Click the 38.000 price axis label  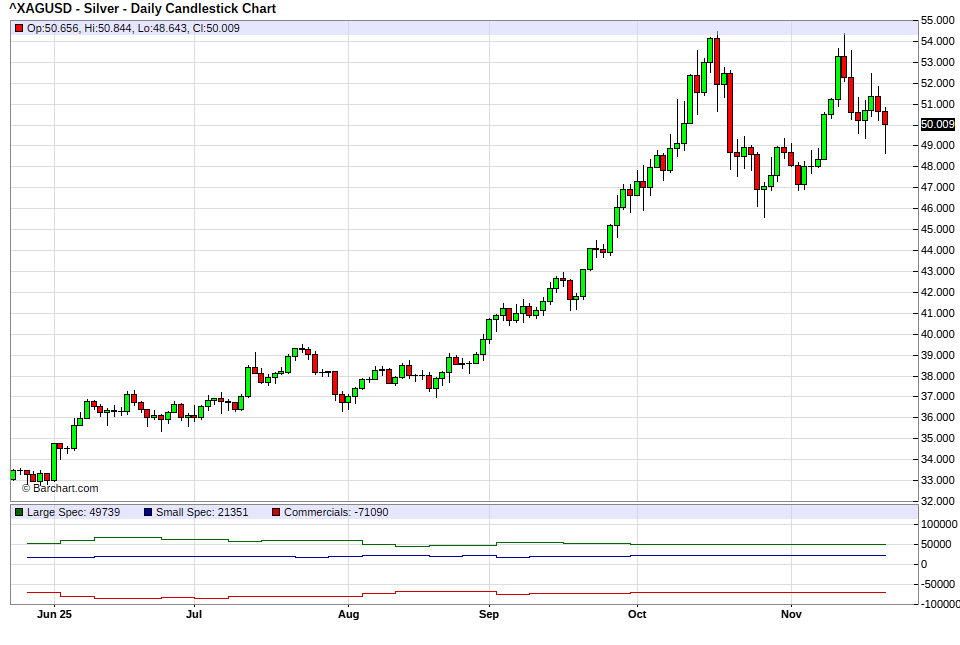937,376
